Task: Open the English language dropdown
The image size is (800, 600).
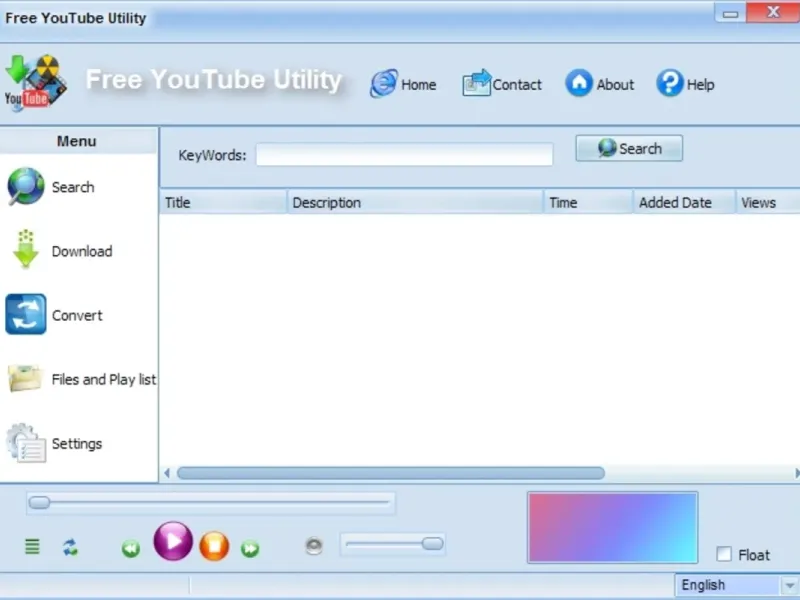Action: click(x=737, y=585)
